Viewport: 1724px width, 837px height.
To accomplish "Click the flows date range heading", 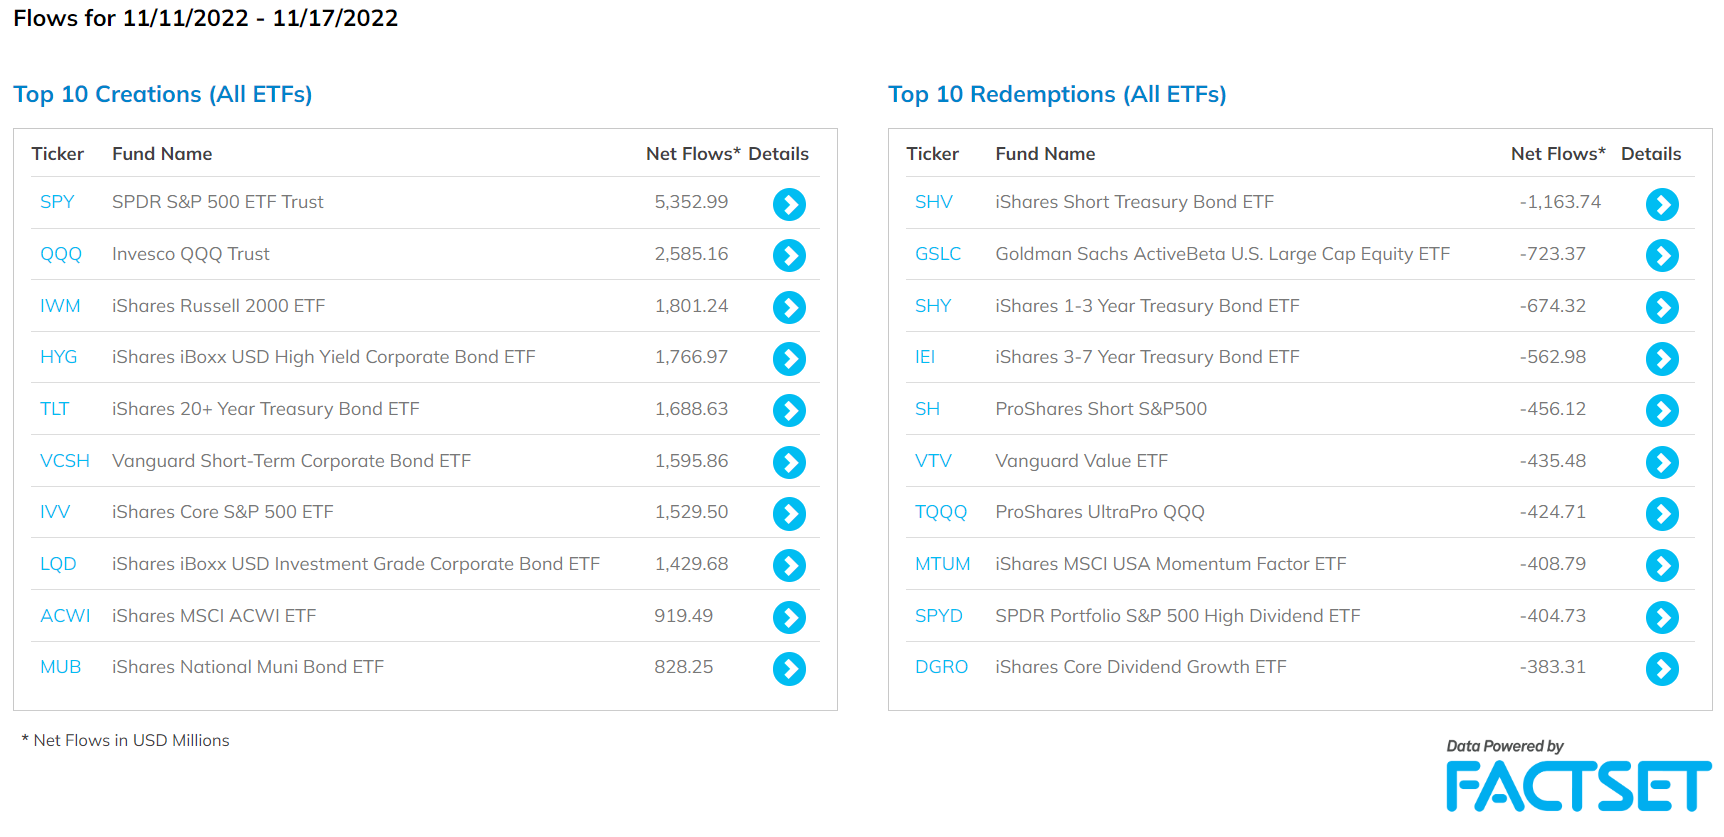I will (x=206, y=18).
